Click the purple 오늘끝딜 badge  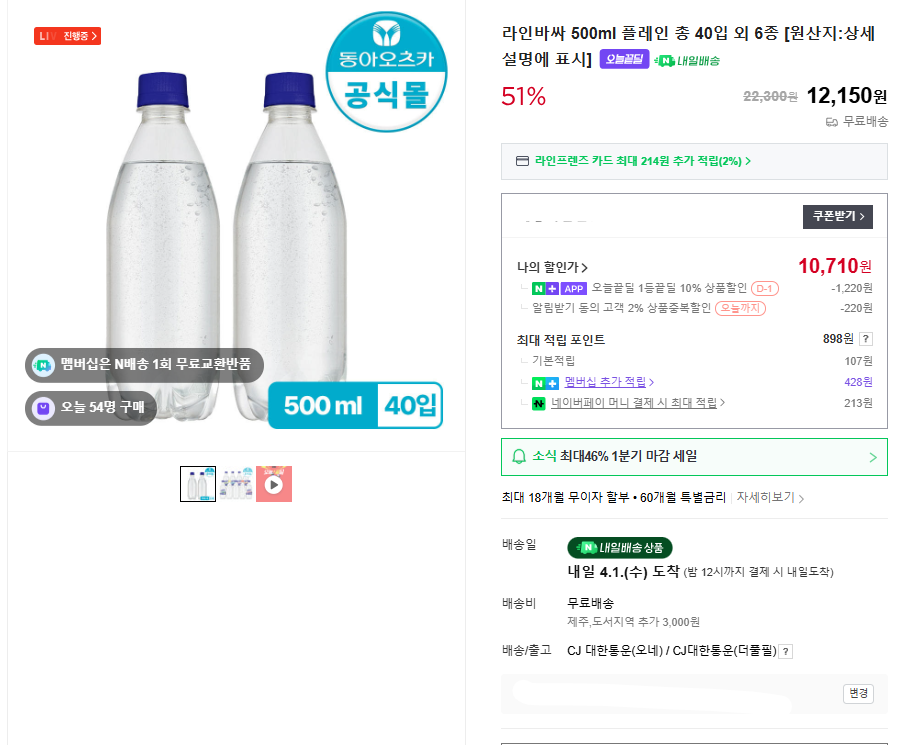(x=624, y=59)
